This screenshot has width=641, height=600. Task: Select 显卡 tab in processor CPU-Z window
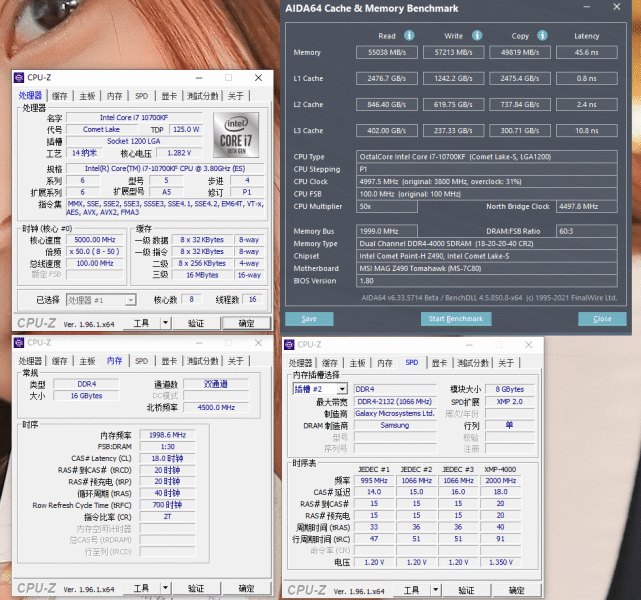[169, 96]
